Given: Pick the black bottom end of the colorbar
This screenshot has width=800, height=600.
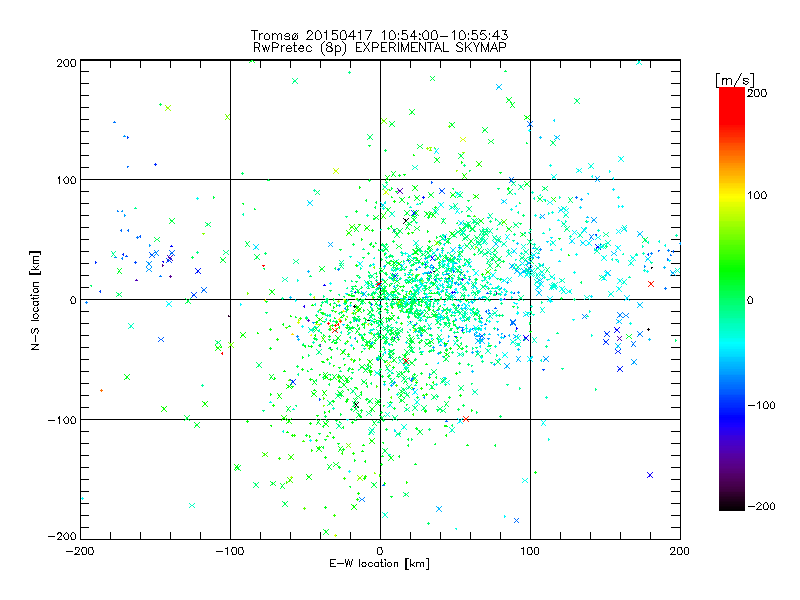Looking at the screenshot, I should (x=732, y=506).
